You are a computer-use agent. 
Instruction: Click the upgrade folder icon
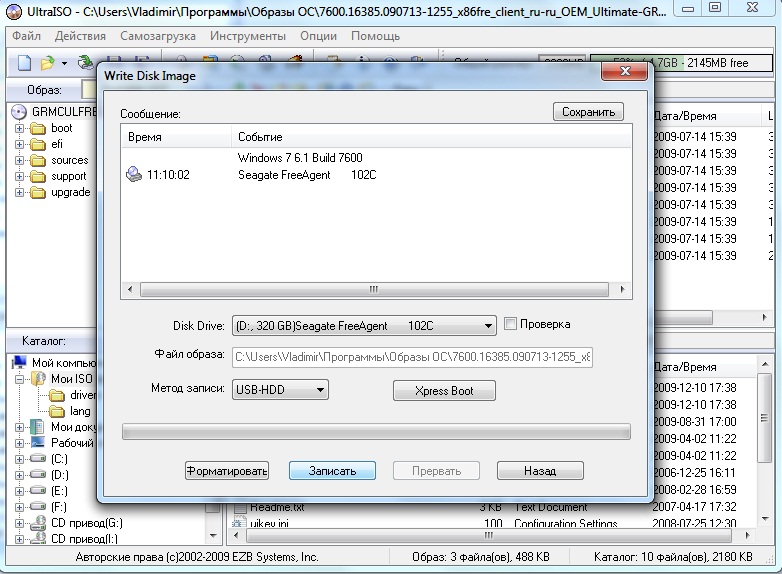38,192
